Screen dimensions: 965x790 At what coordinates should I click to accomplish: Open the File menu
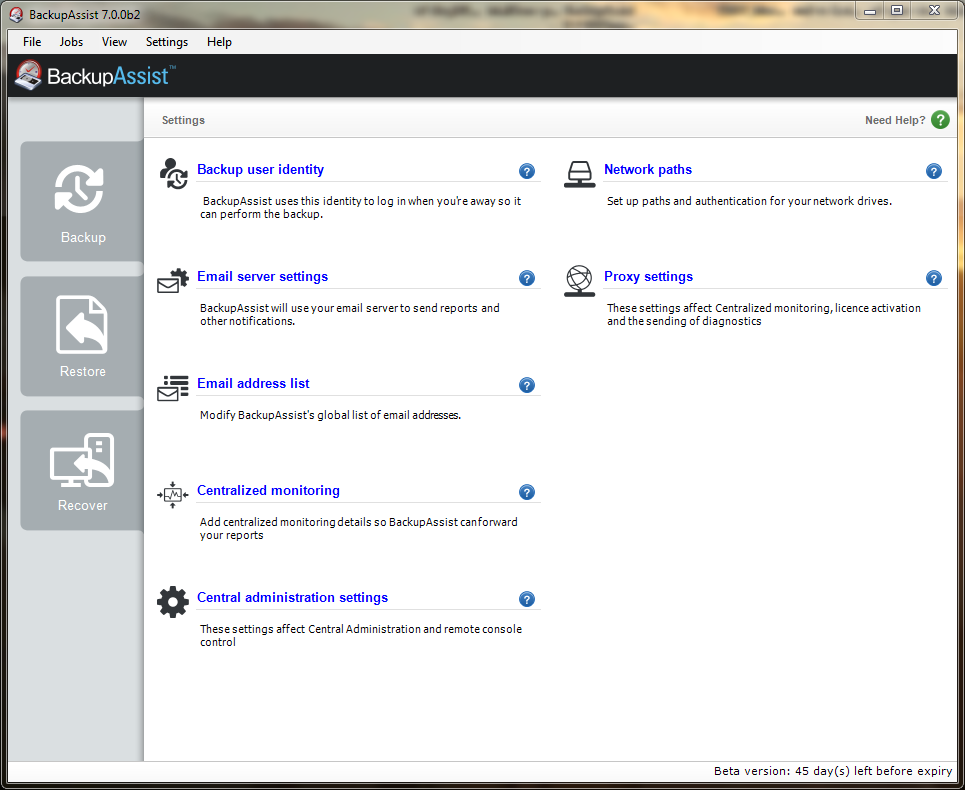32,42
